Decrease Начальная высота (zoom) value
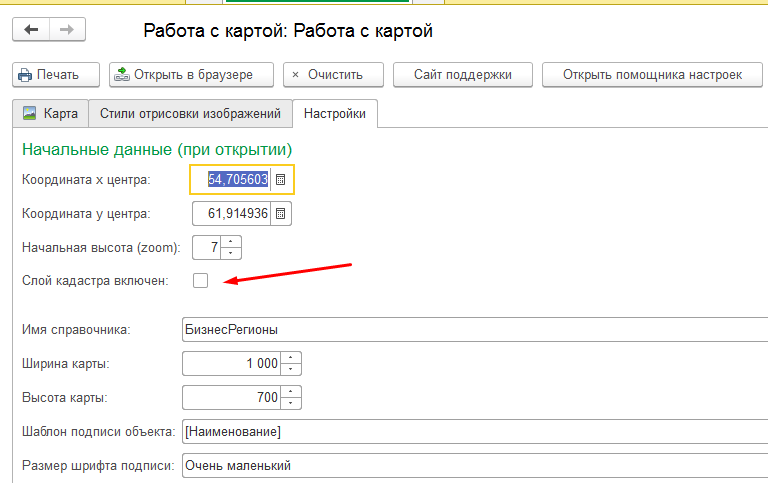Screen dimensions: 768x483 click(x=231, y=252)
